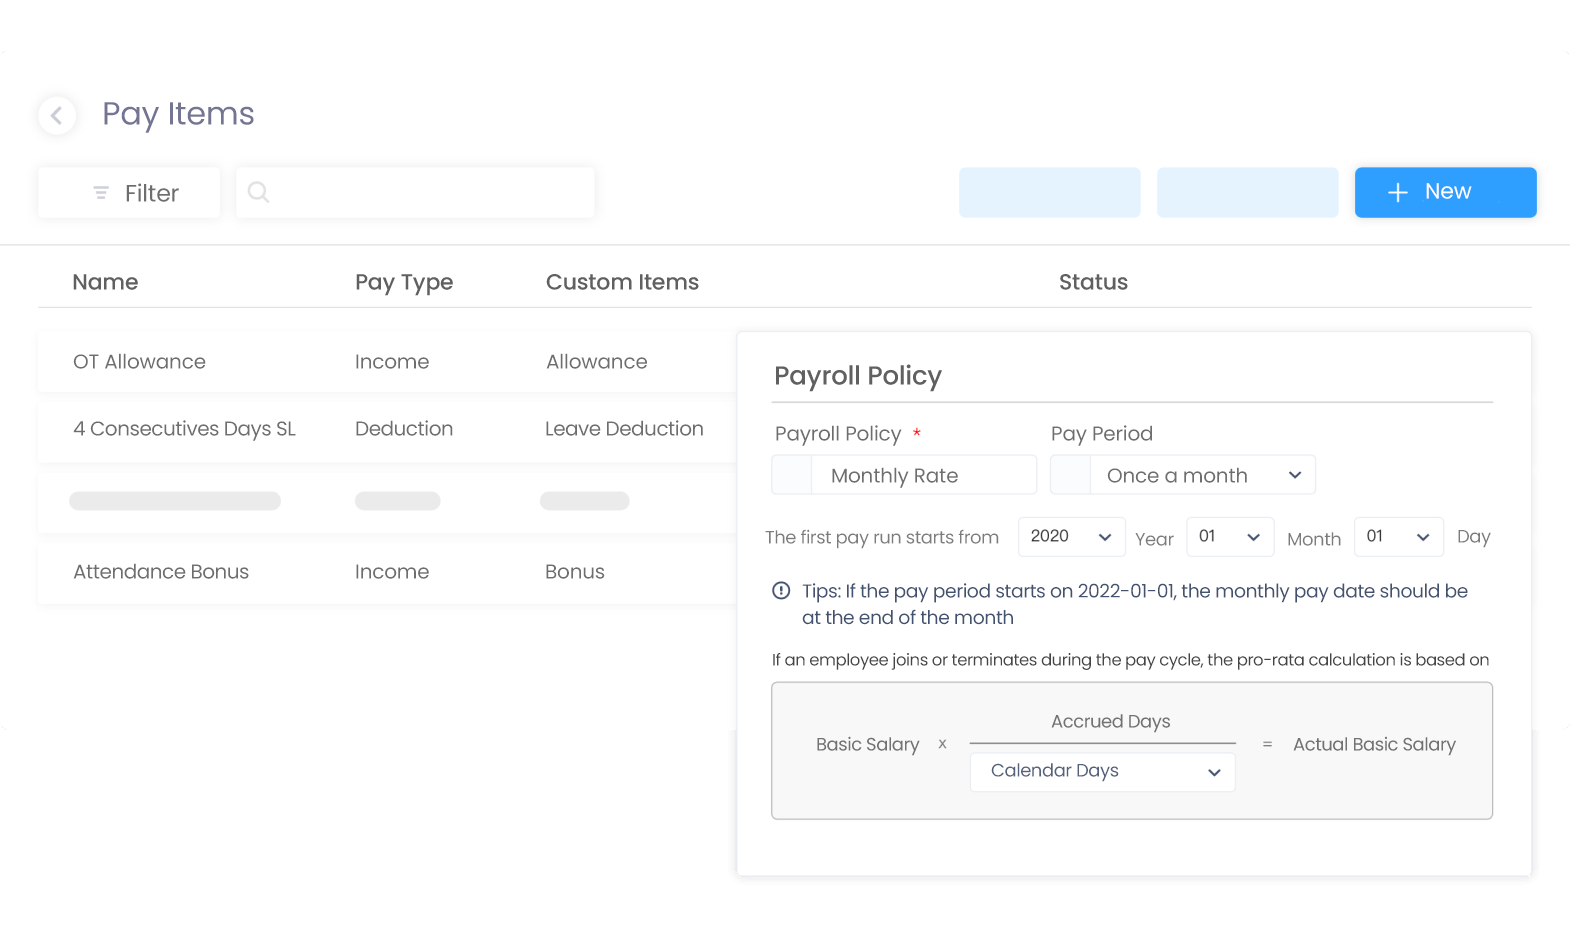The width and height of the screenshot is (1570, 936).
Task: Click the plus icon on New button
Action: pos(1398,192)
